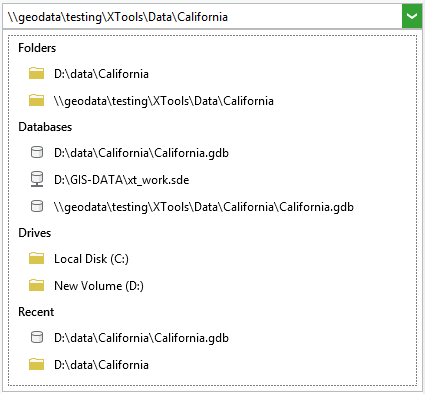Choose \\geodata\testing\XTools\Data\California in the Folders list
The image size is (425, 394).
(164, 101)
